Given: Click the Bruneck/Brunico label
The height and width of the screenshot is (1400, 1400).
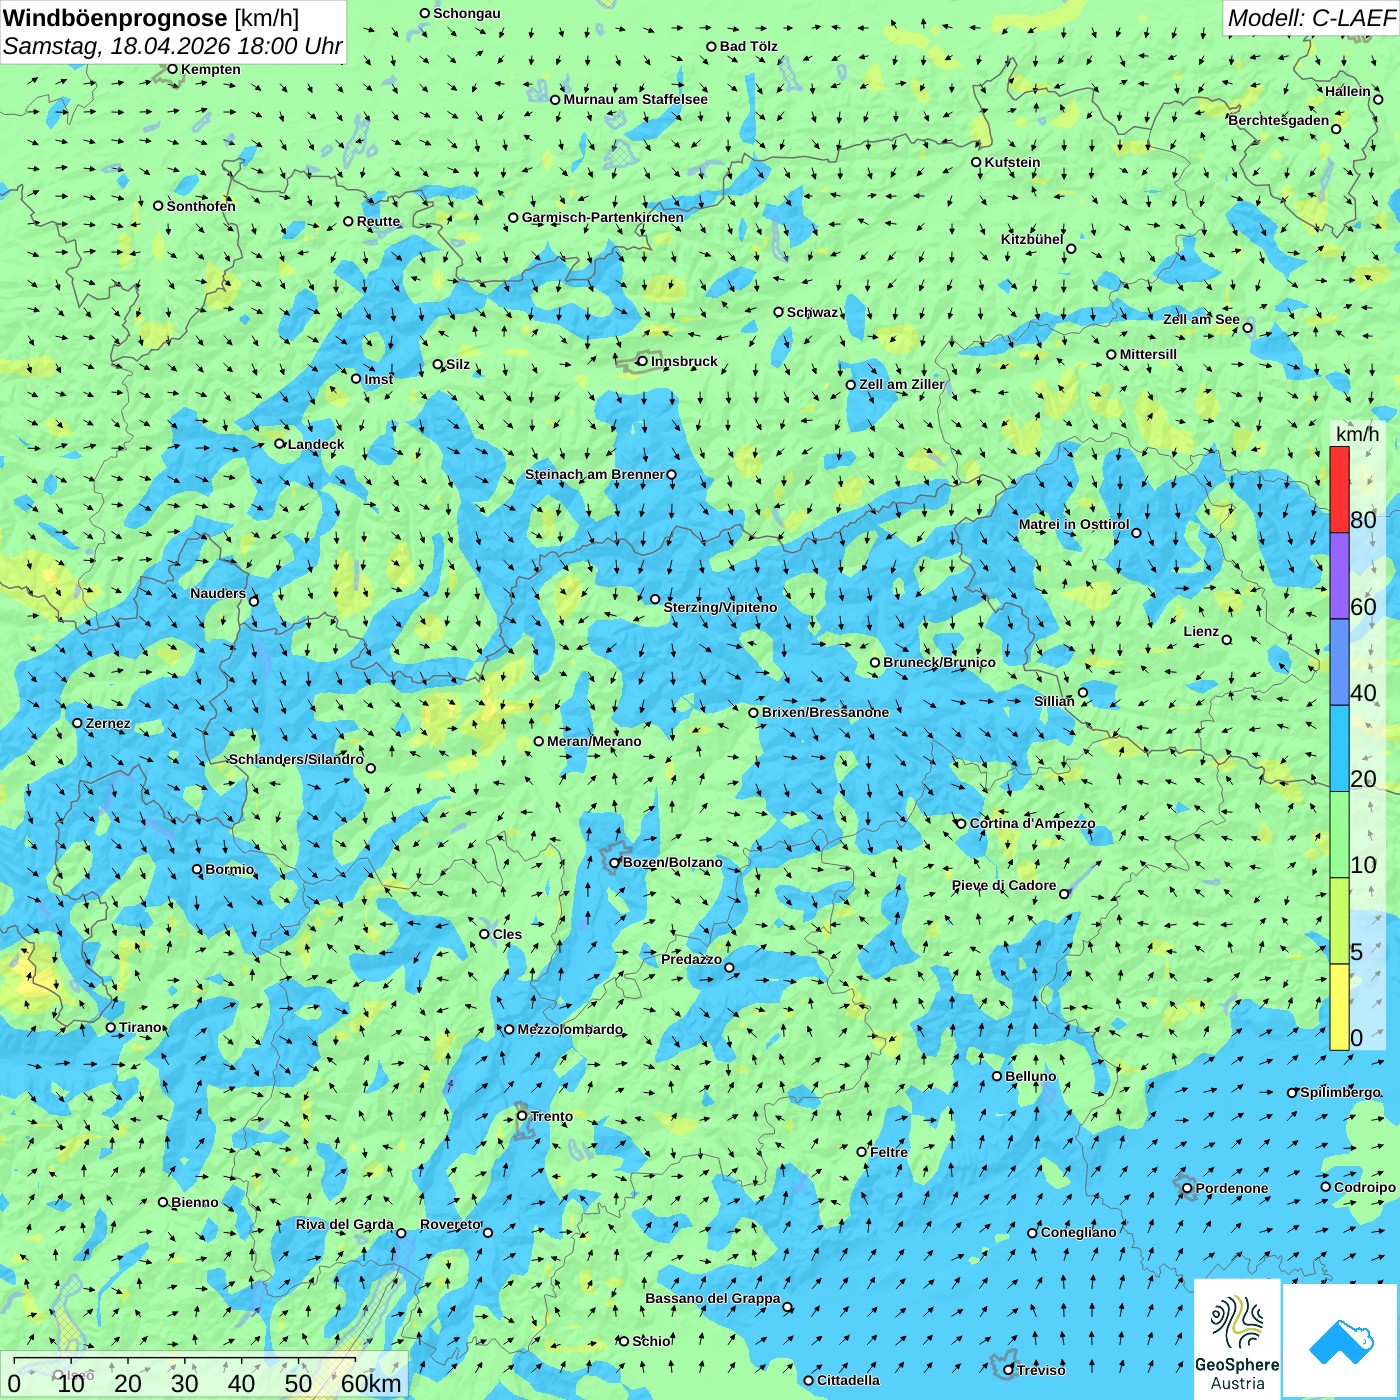Looking at the screenshot, I should (x=939, y=662).
